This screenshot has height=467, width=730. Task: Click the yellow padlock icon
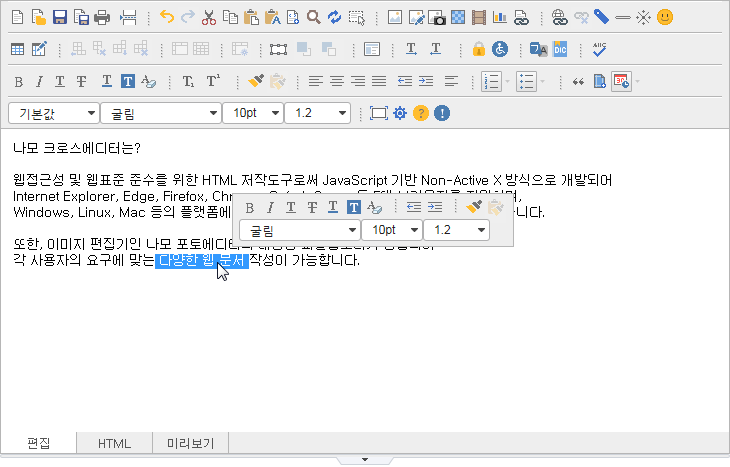pyautogui.click(x=479, y=49)
